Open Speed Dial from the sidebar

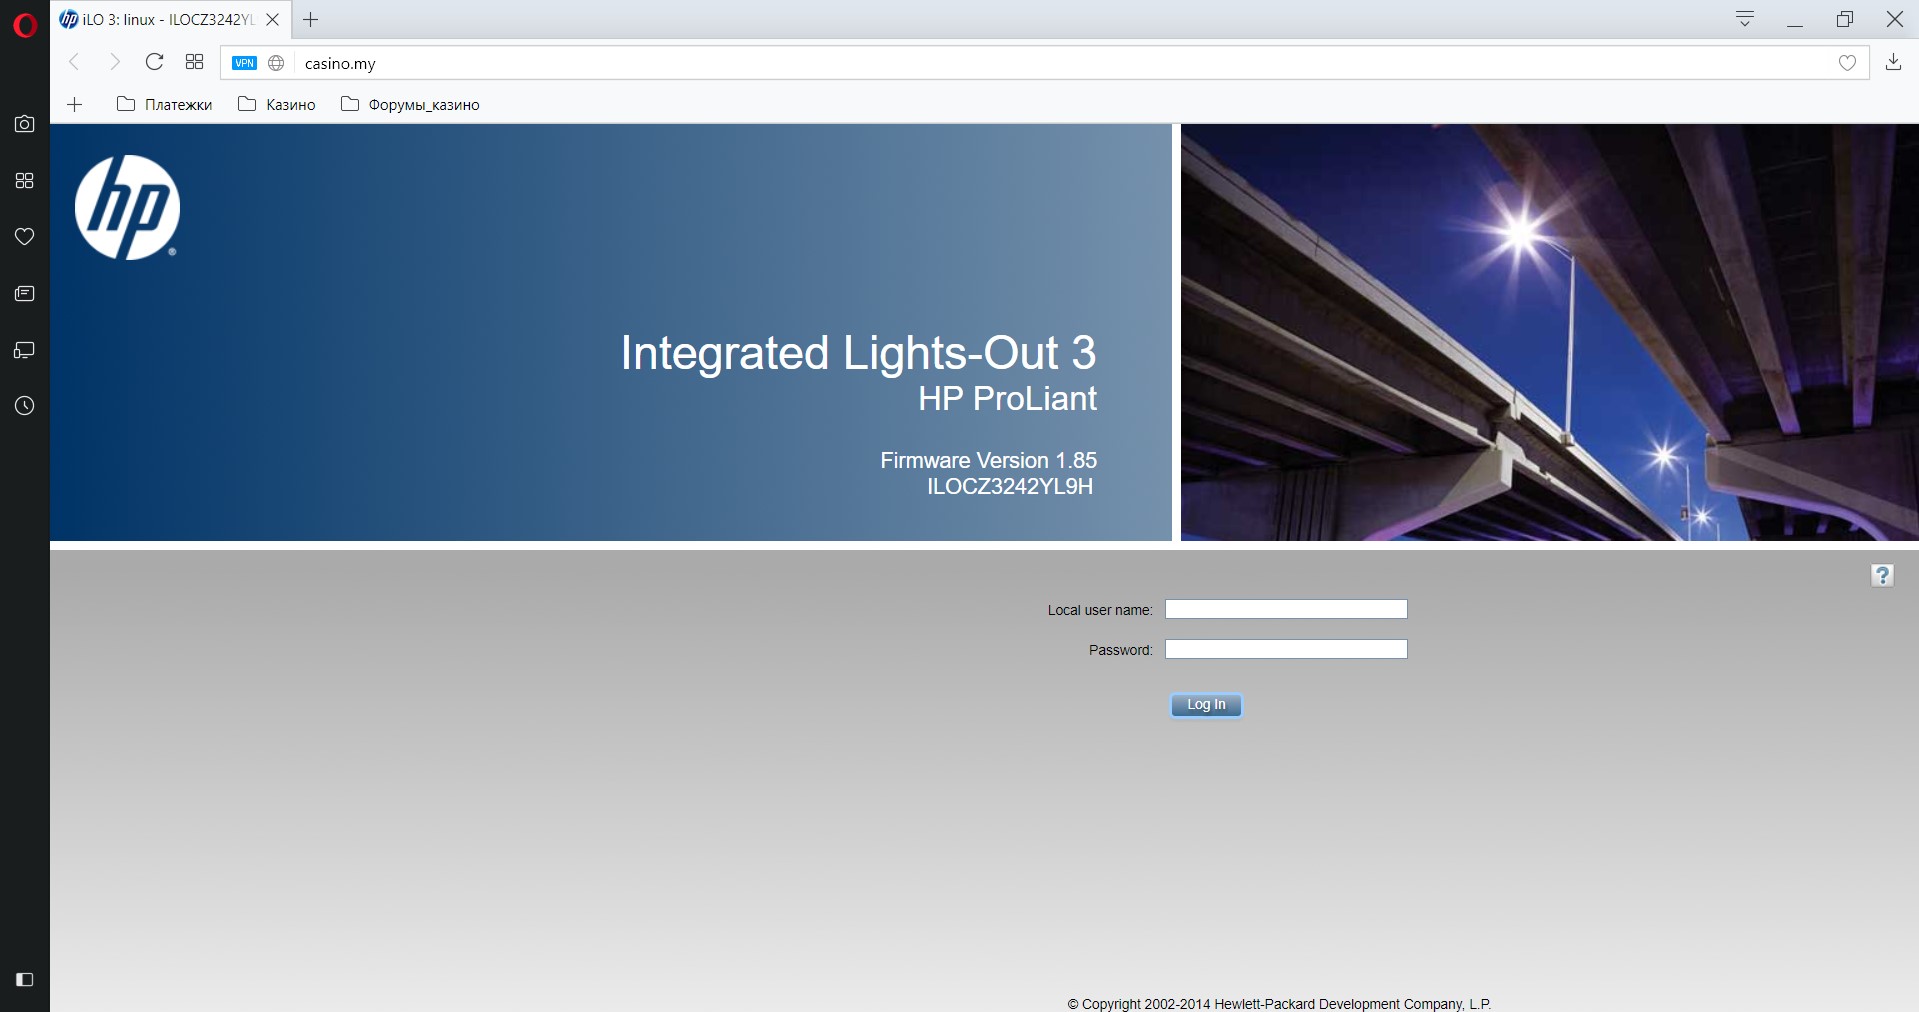(25, 180)
